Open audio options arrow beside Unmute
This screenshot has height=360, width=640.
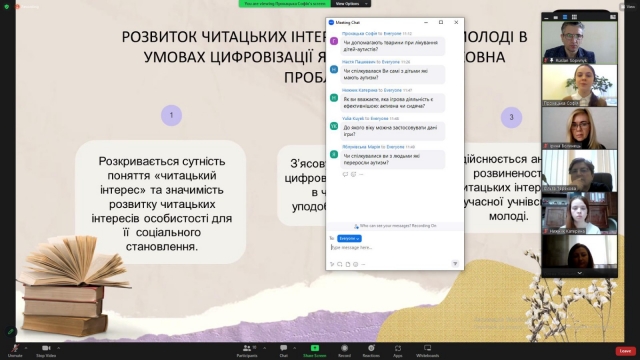click(26, 348)
